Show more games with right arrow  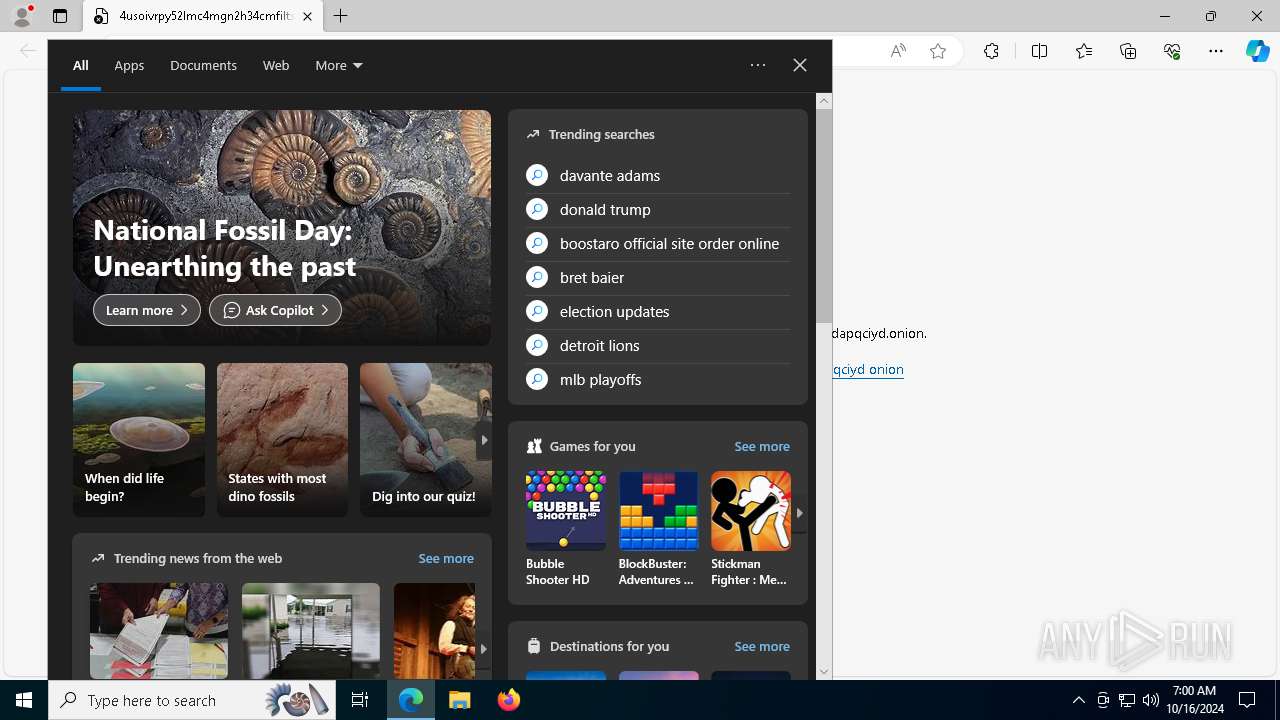[x=799, y=512]
